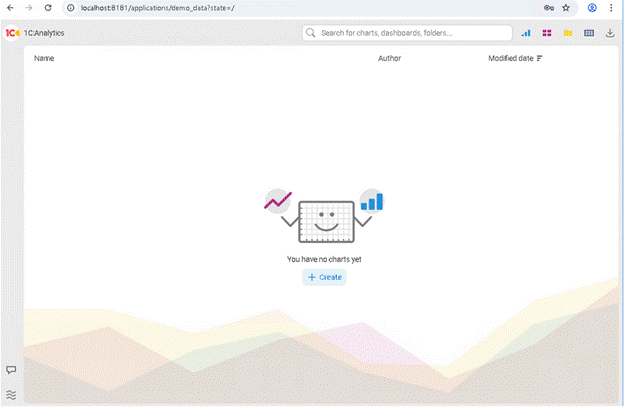624x408 pixels.
Task: Click the browser address bar URL
Action: (158, 8)
